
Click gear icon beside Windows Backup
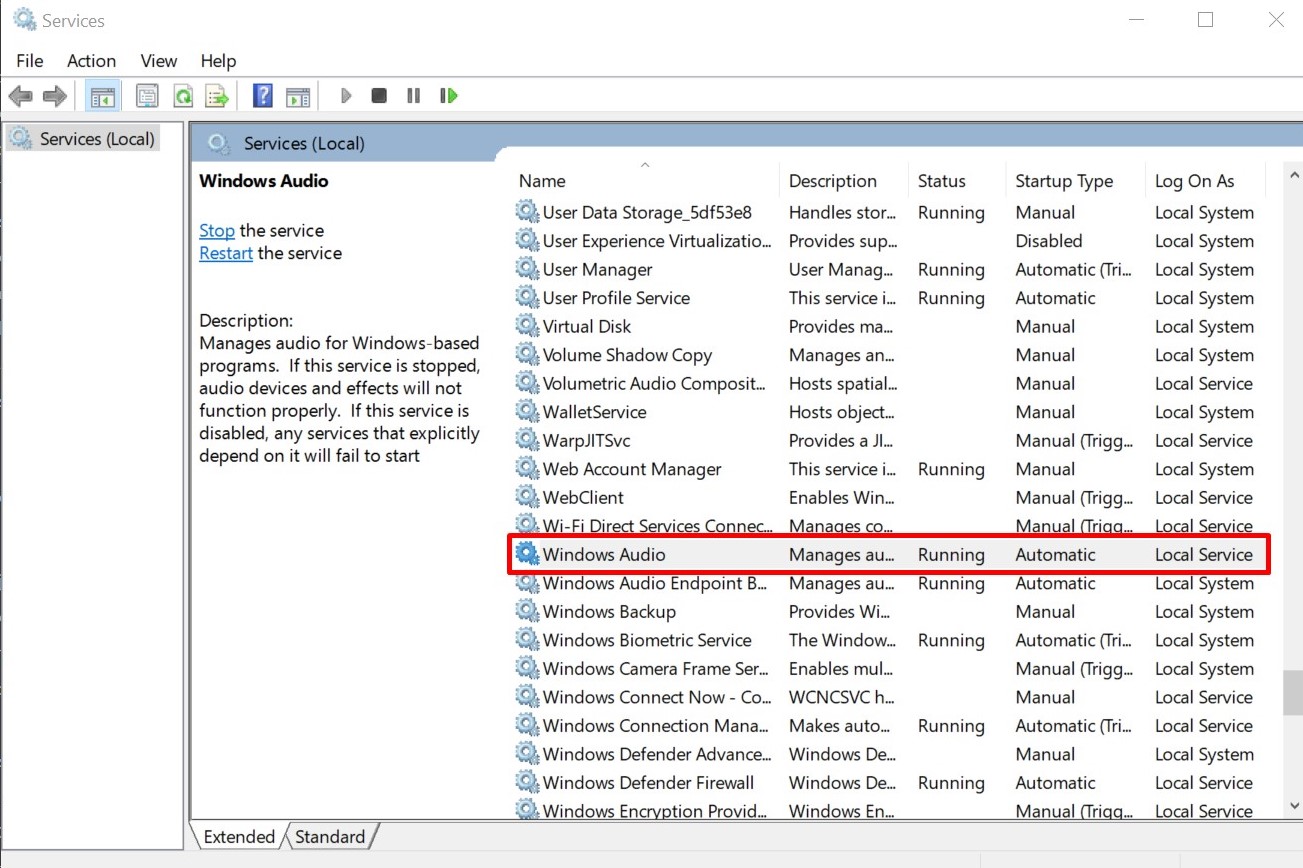tap(527, 611)
